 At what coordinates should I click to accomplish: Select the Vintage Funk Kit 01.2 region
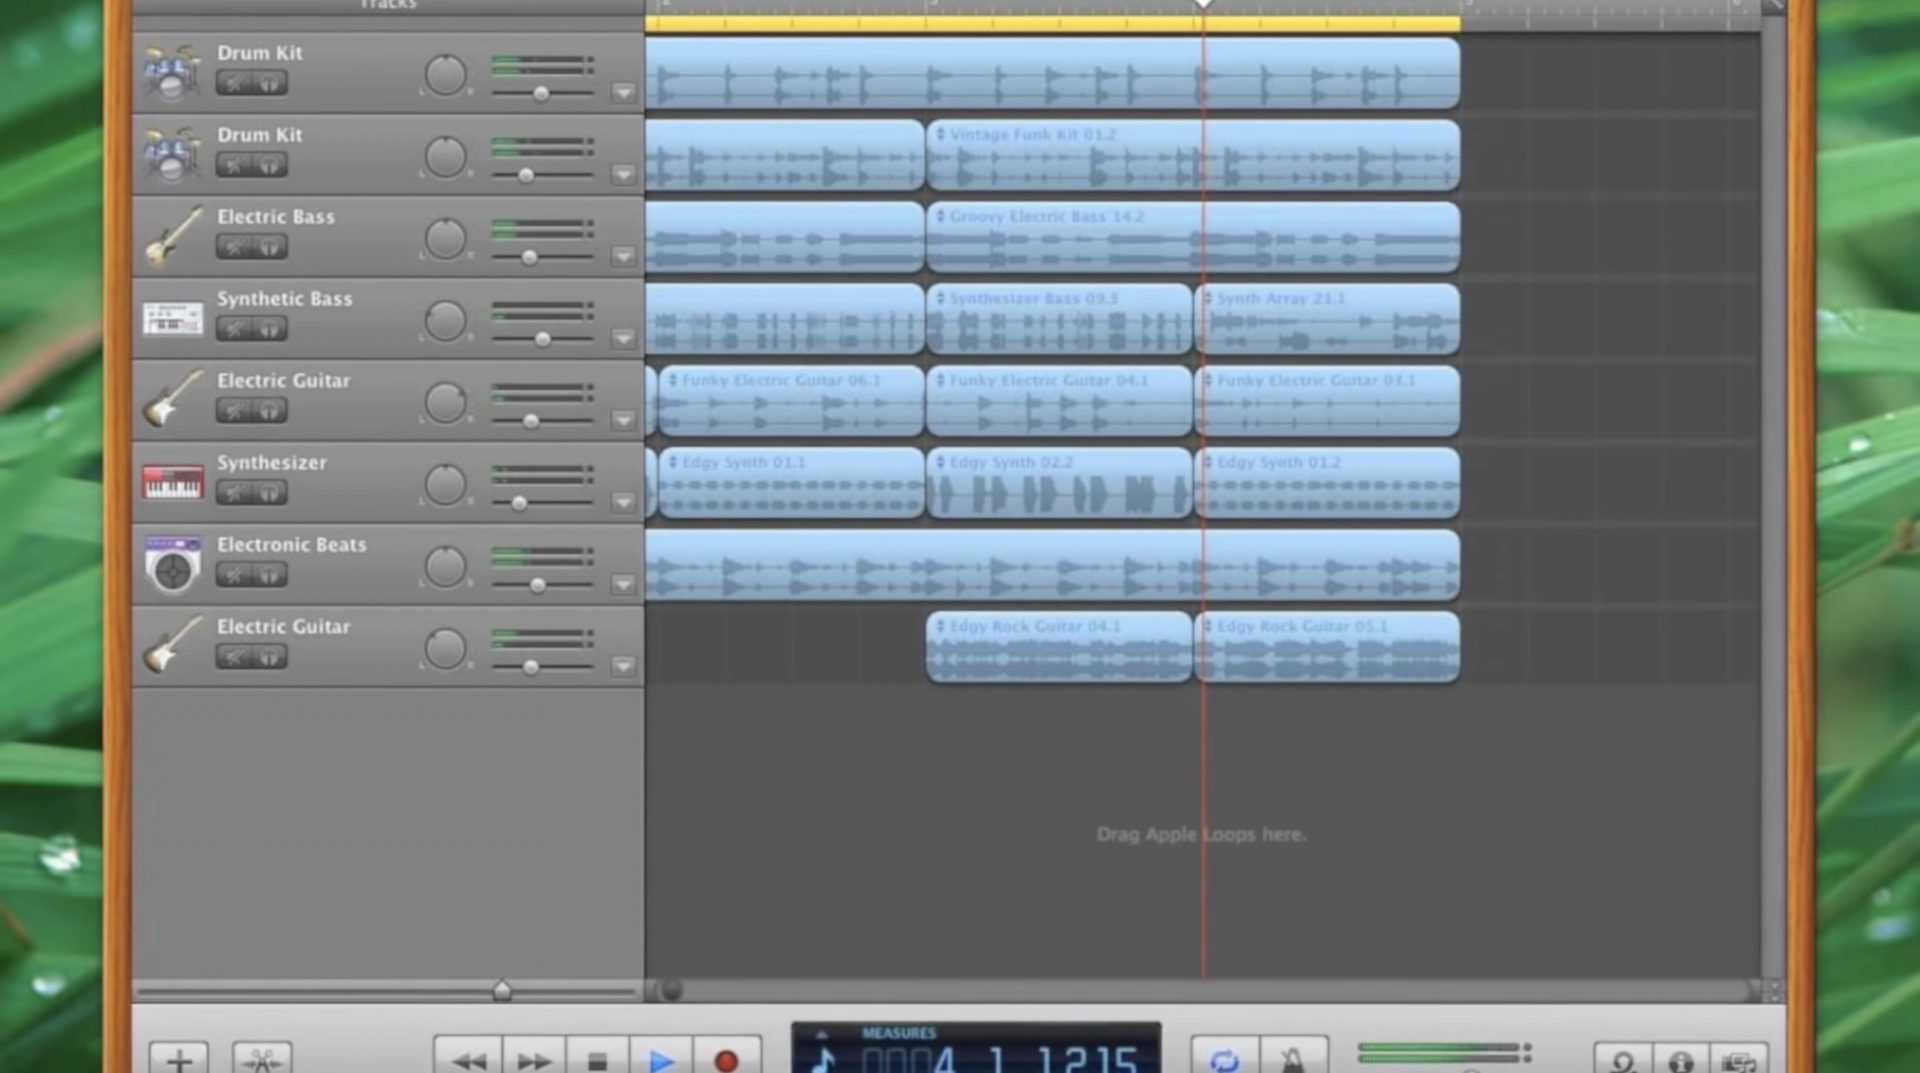pos(1190,155)
